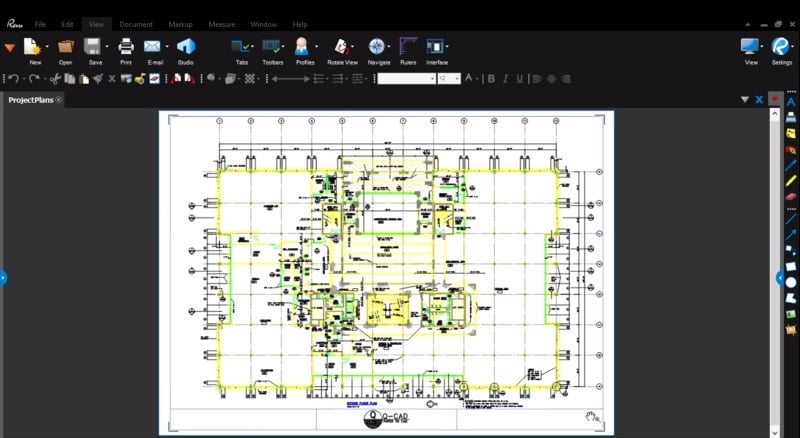Toggle Italic text formatting
The height and width of the screenshot is (438, 800).
506,79
